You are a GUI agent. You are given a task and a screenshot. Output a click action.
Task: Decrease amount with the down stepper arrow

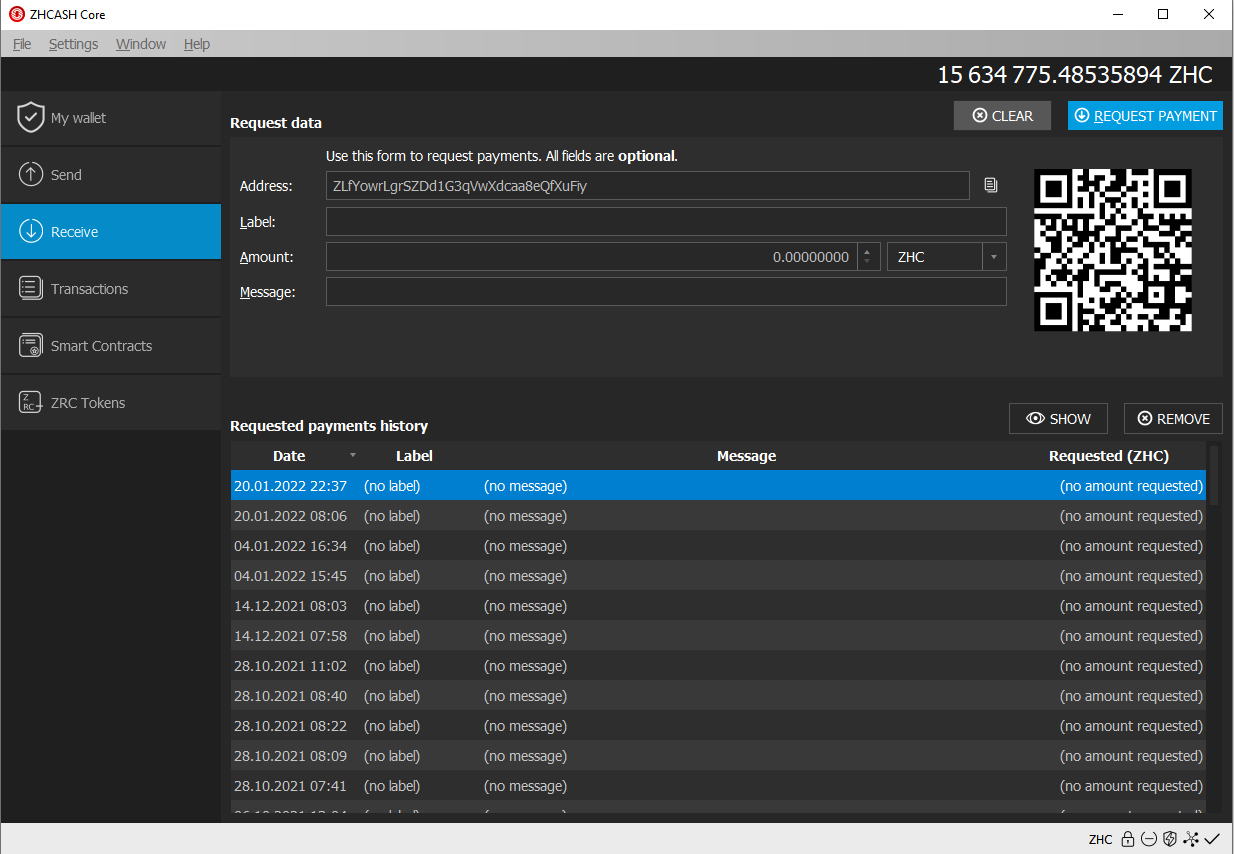(x=868, y=264)
